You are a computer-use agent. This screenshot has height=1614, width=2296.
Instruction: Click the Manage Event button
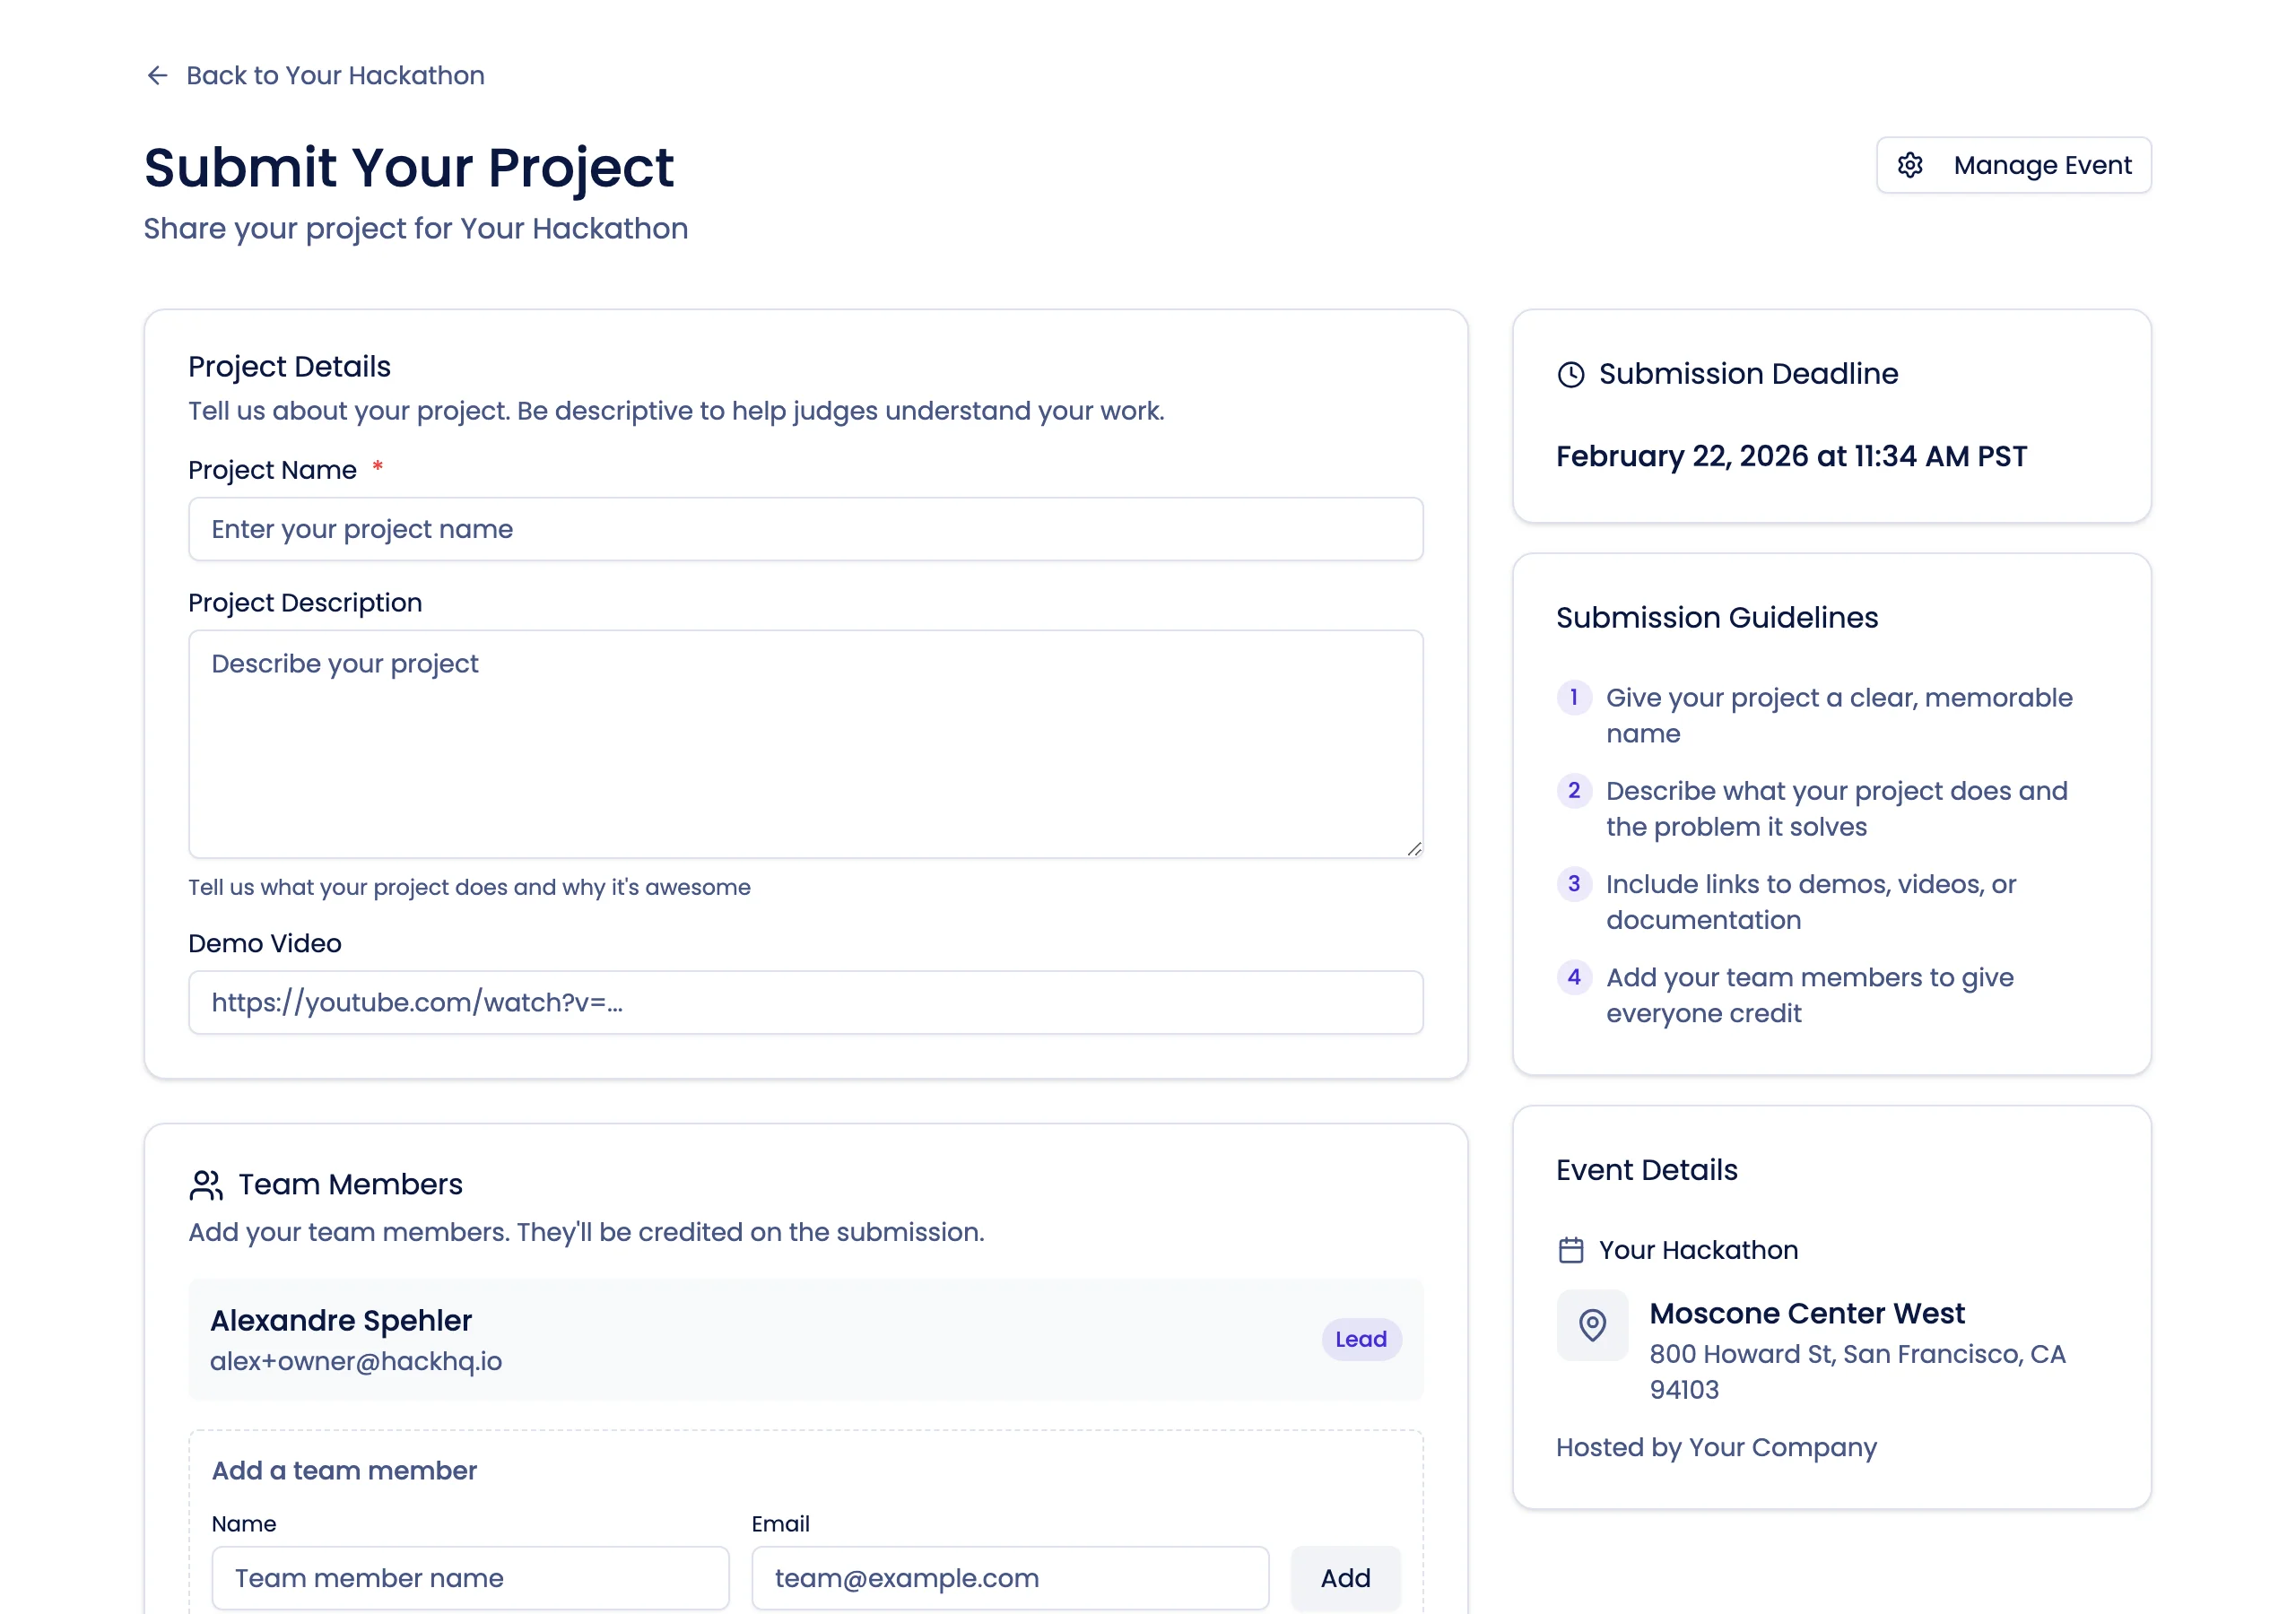coord(2013,165)
